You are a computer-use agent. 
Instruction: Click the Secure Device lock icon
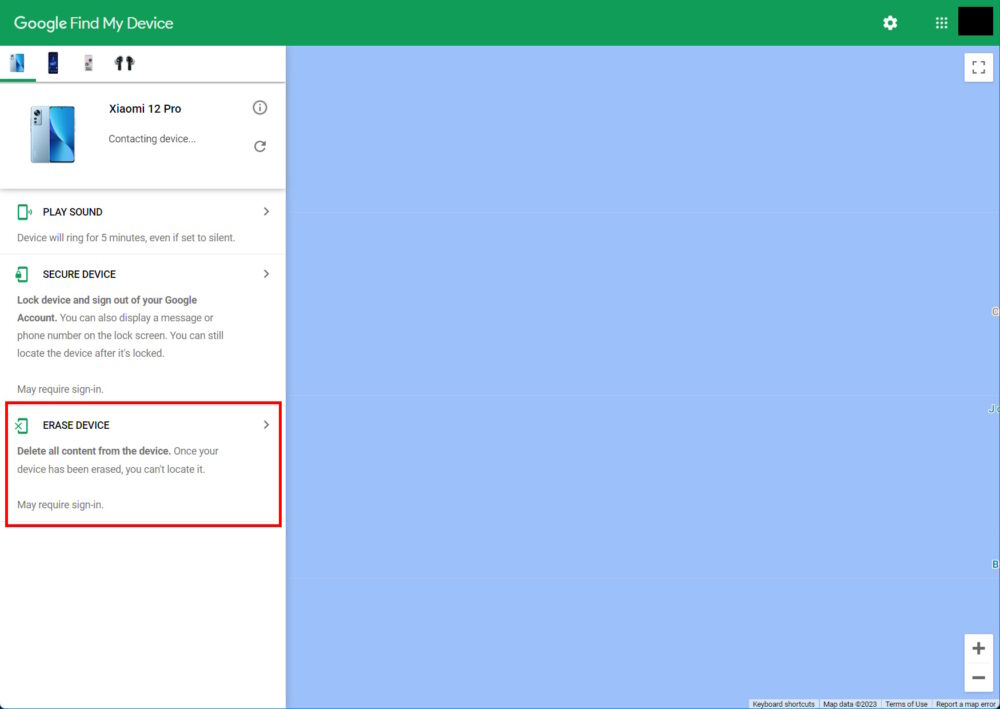pos(22,273)
